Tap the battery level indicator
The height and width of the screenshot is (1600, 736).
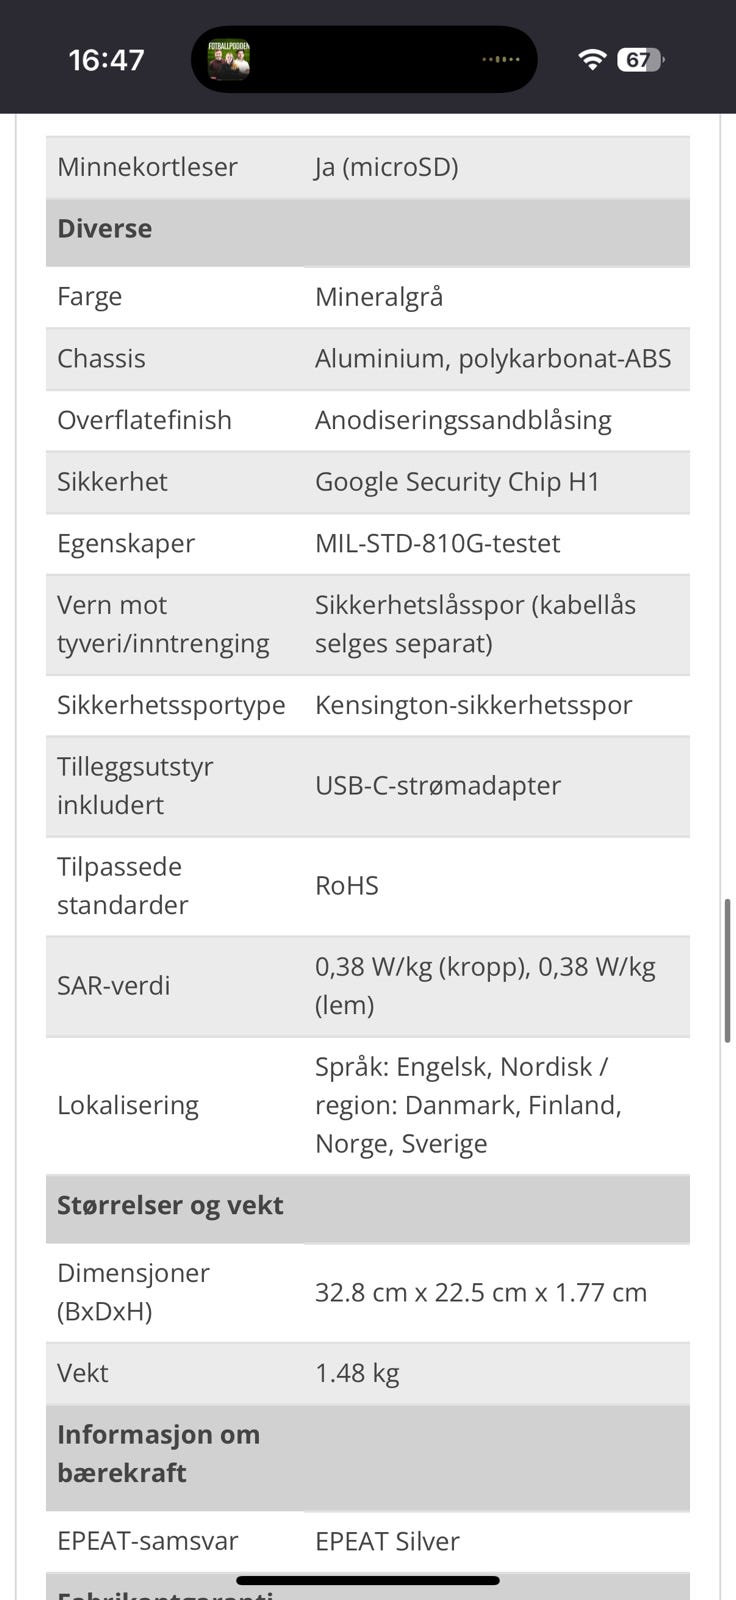640,60
